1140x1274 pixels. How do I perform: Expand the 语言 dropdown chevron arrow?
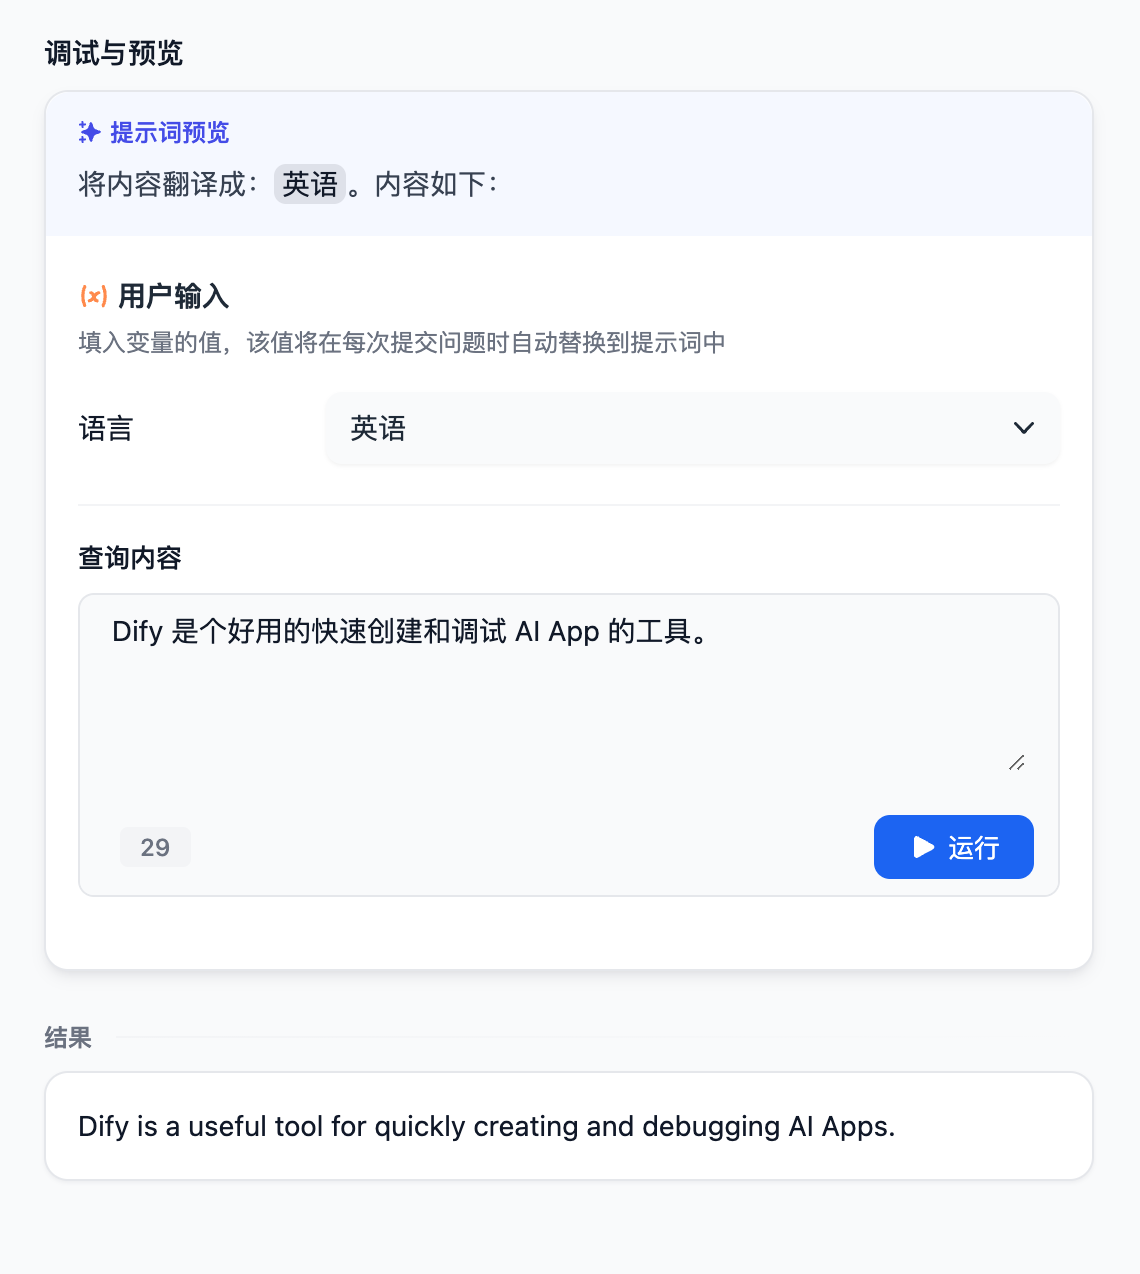pyautogui.click(x=1023, y=428)
